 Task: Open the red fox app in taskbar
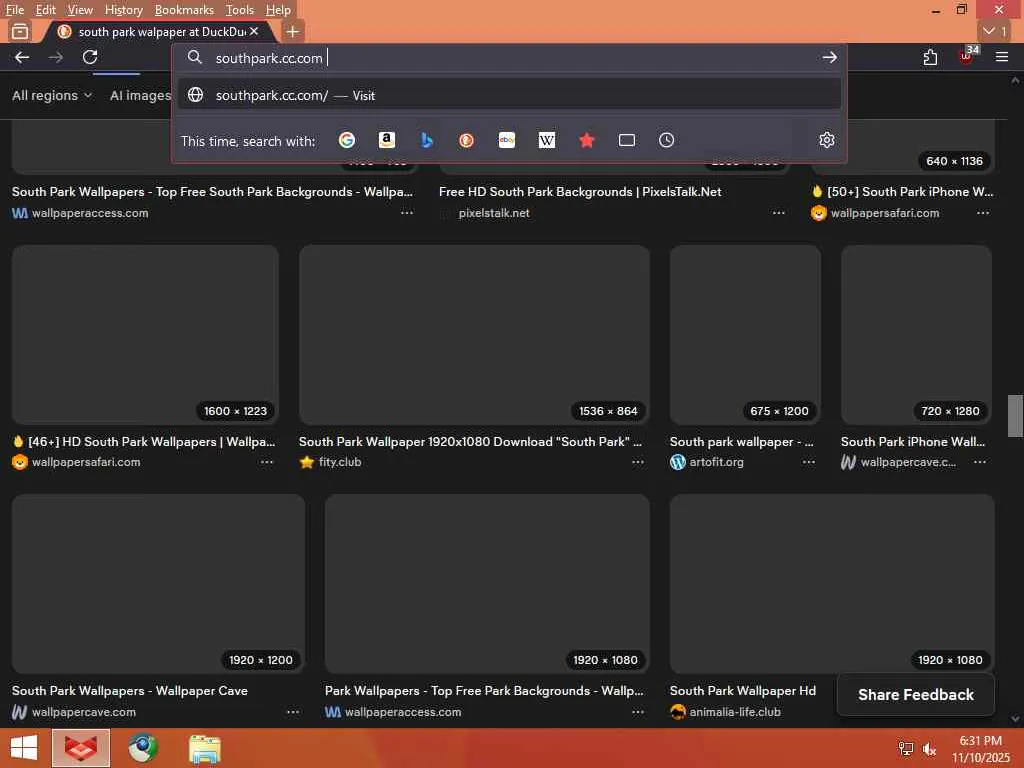(80, 748)
